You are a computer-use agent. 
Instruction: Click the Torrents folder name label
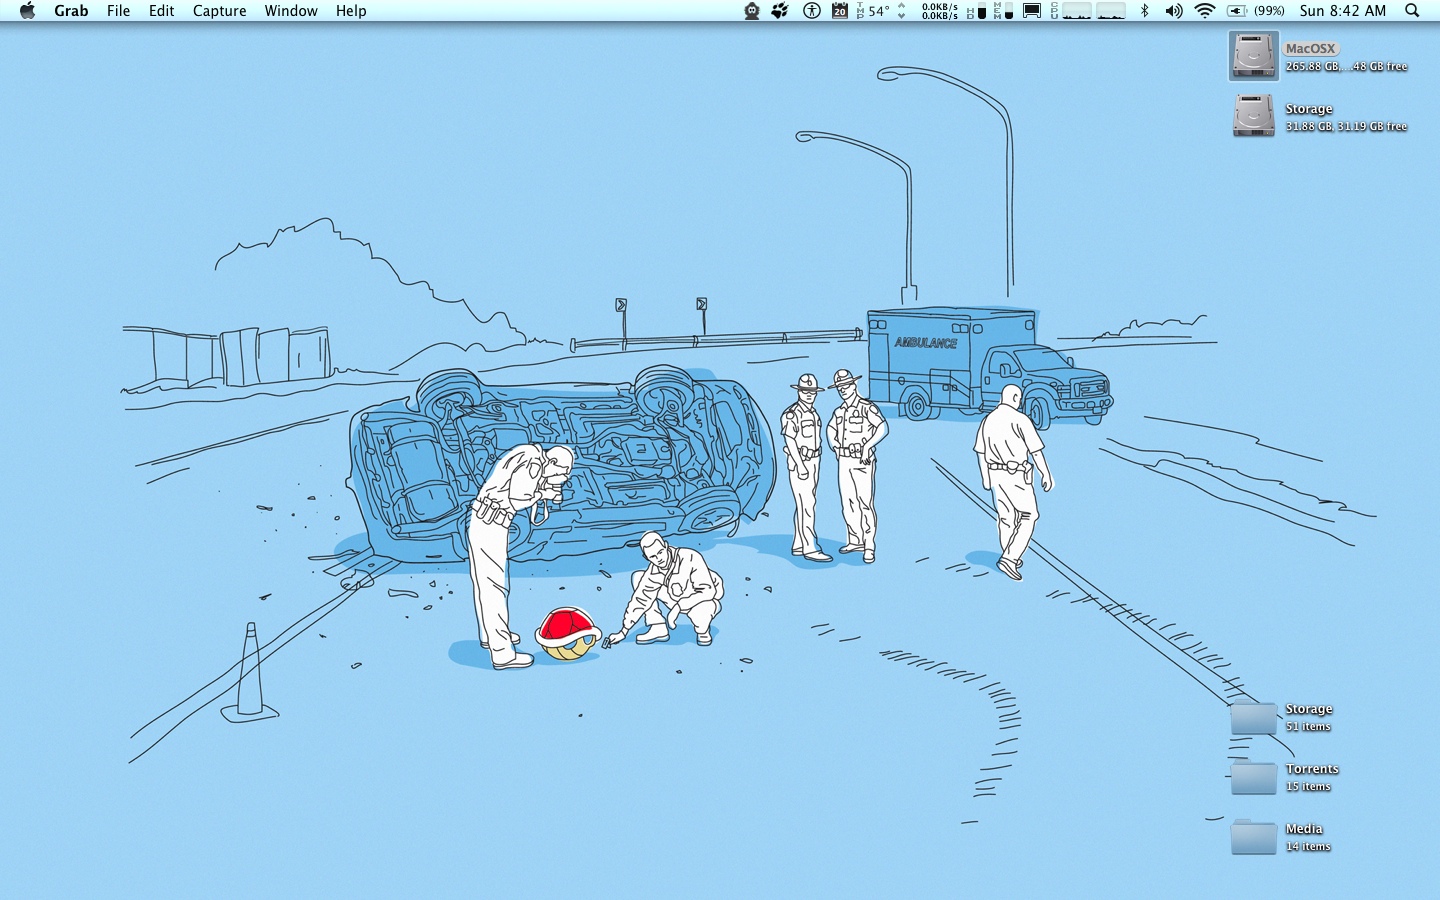pos(1312,769)
